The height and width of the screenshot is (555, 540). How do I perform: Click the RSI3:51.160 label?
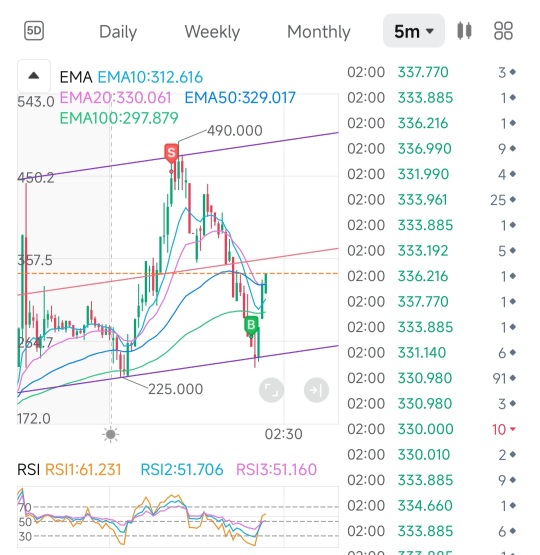pyautogui.click(x=276, y=470)
